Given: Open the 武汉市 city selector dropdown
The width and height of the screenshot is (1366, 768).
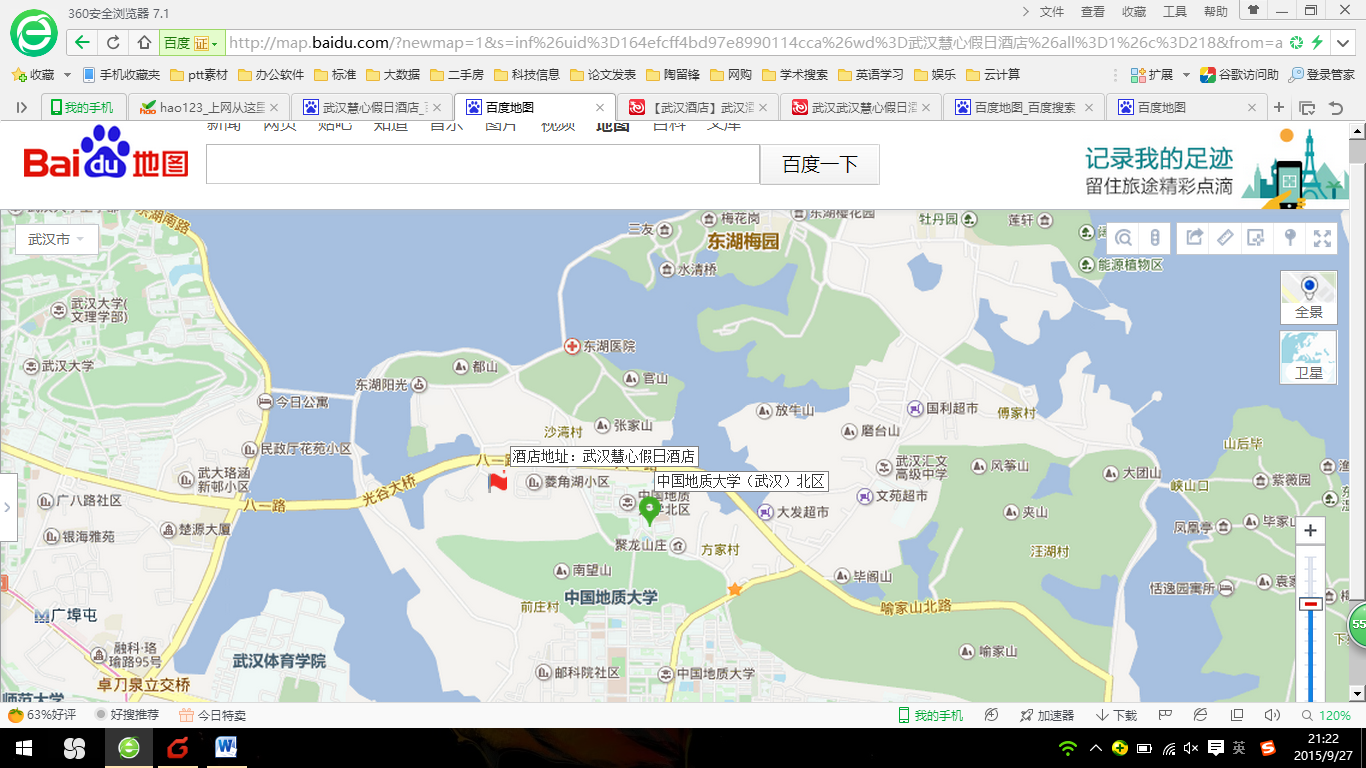Looking at the screenshot, I should (x=57, y=240).
